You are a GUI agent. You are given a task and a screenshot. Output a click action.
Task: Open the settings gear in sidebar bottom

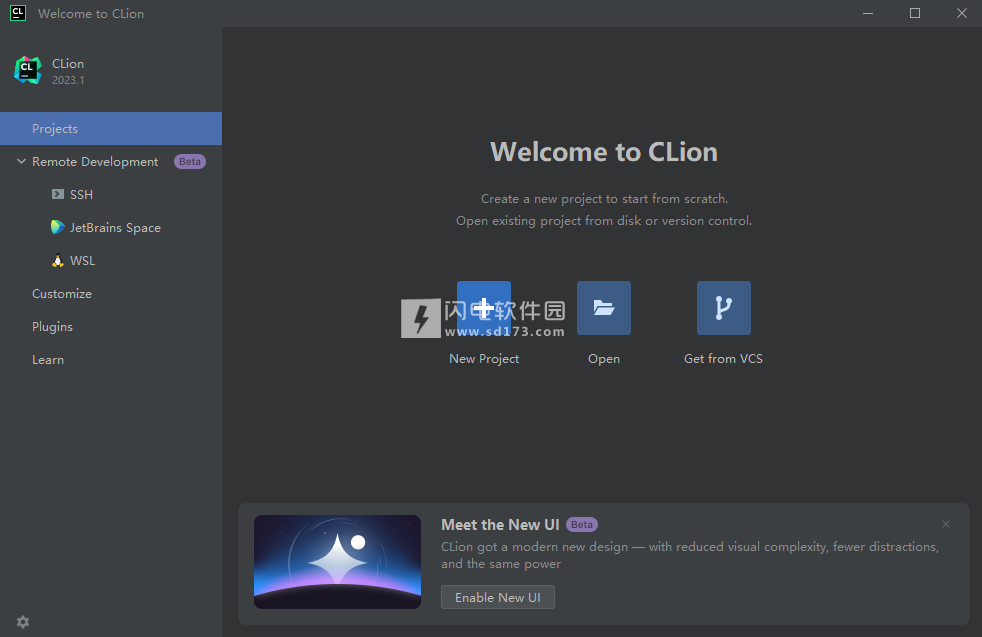23,621
